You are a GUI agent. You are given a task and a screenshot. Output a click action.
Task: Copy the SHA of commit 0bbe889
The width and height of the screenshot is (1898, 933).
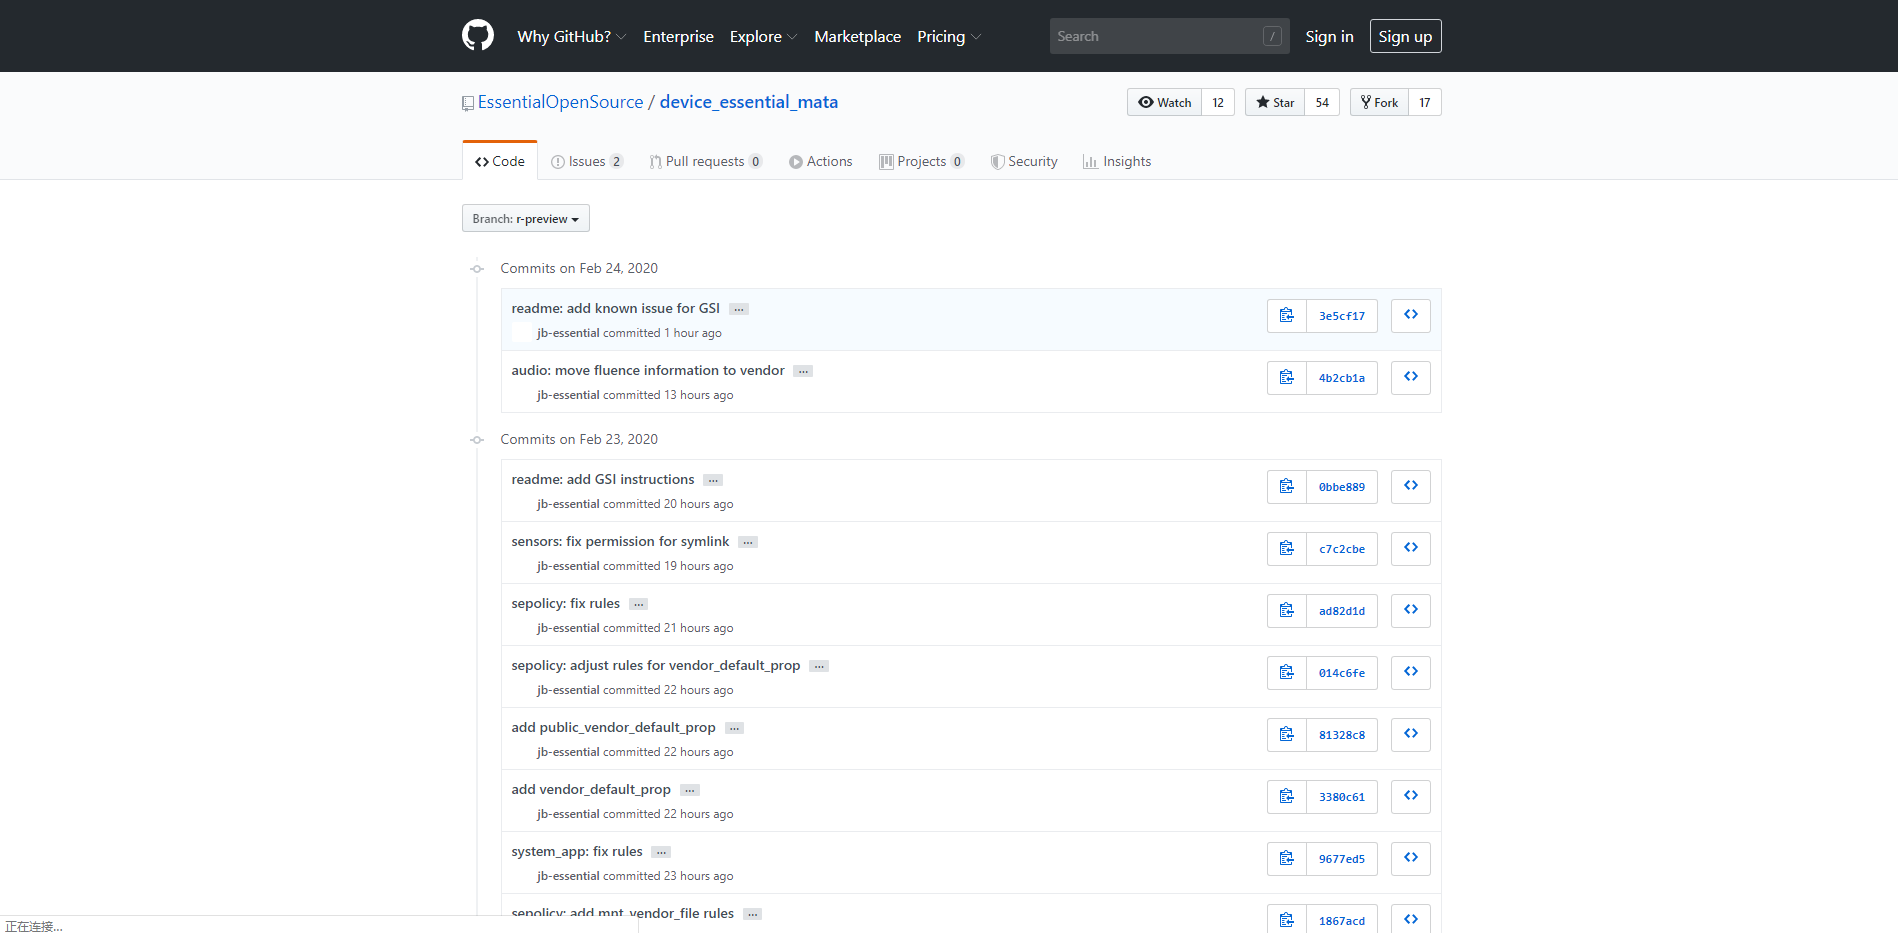tap(1286, 487)
